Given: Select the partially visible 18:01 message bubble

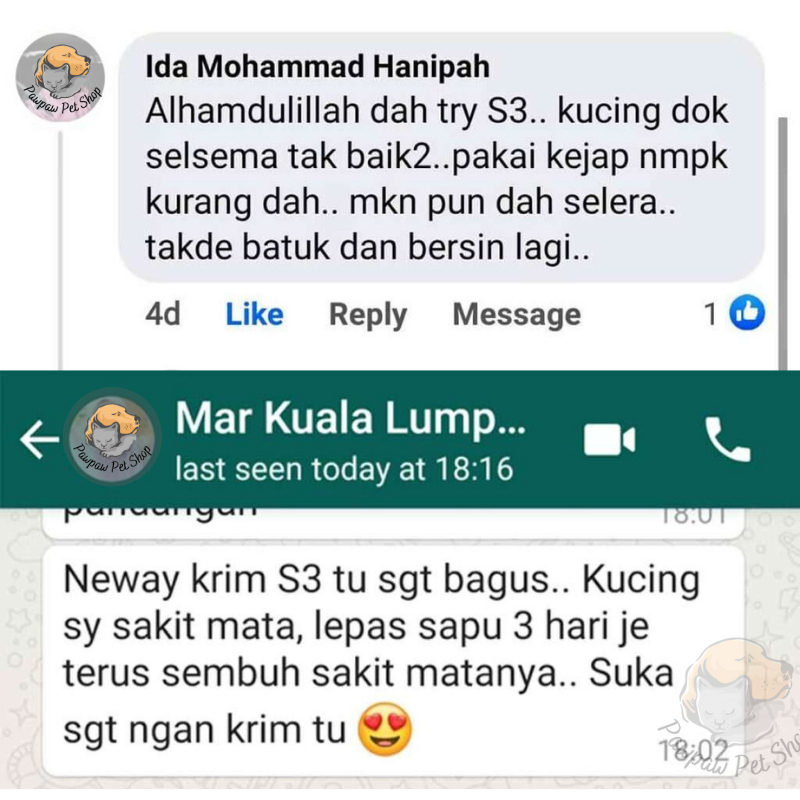Looking at the screenshot, I should tap(393, 523).
